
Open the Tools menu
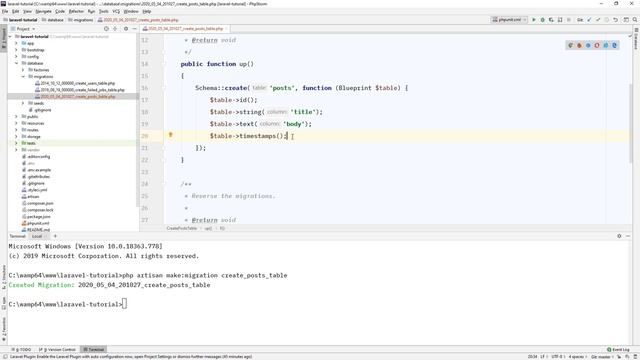[x=104, y=11]
